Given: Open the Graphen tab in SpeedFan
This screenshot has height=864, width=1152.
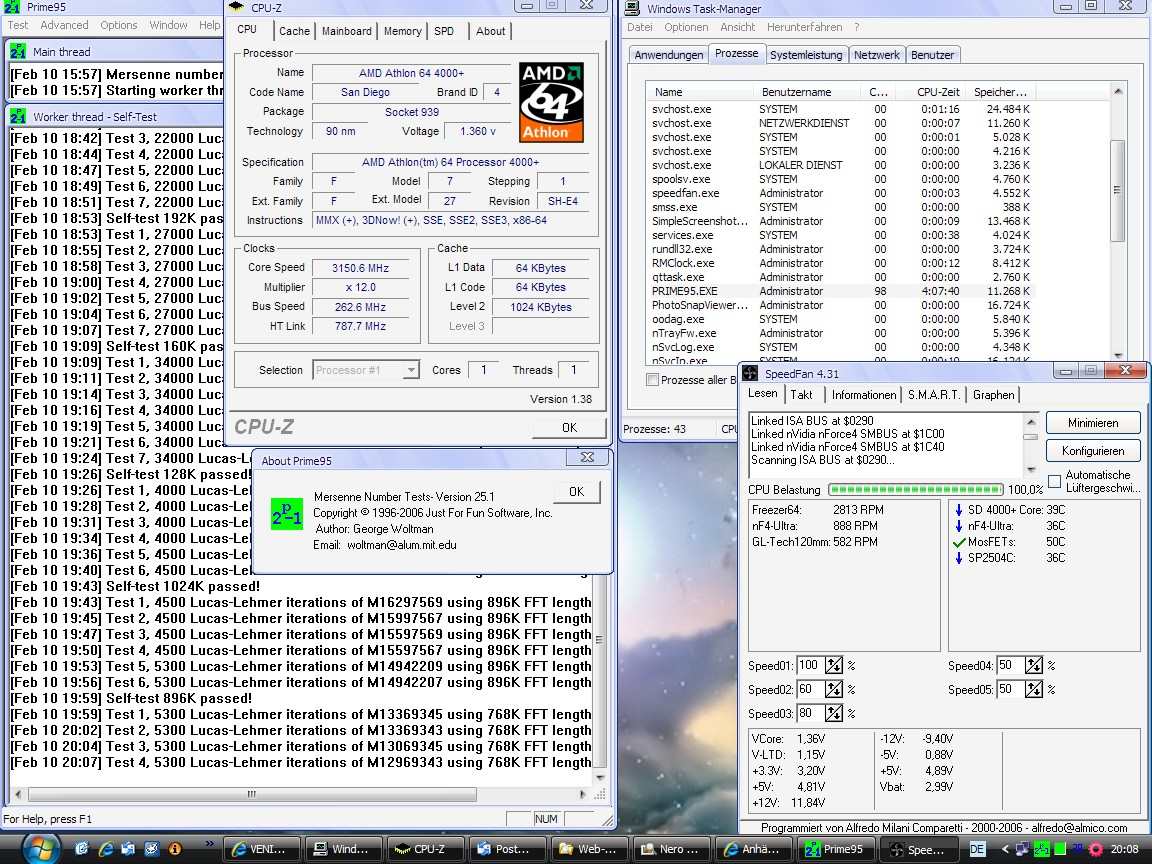Looking at the screenshot, I should (x=993, y=395).
